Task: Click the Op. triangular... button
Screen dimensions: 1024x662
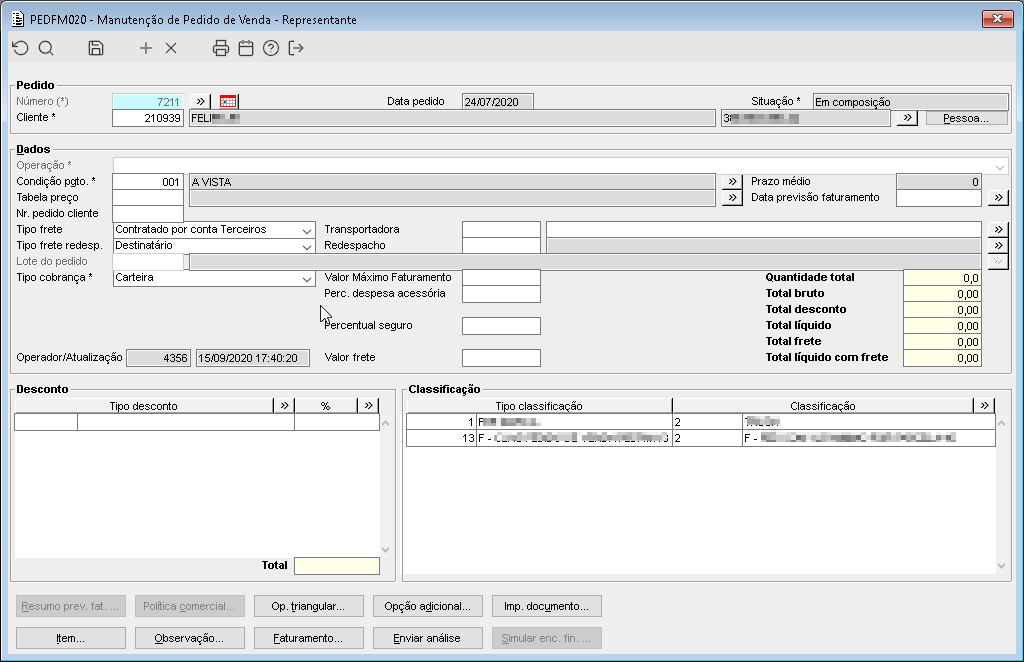Action: tap(308, 606)
